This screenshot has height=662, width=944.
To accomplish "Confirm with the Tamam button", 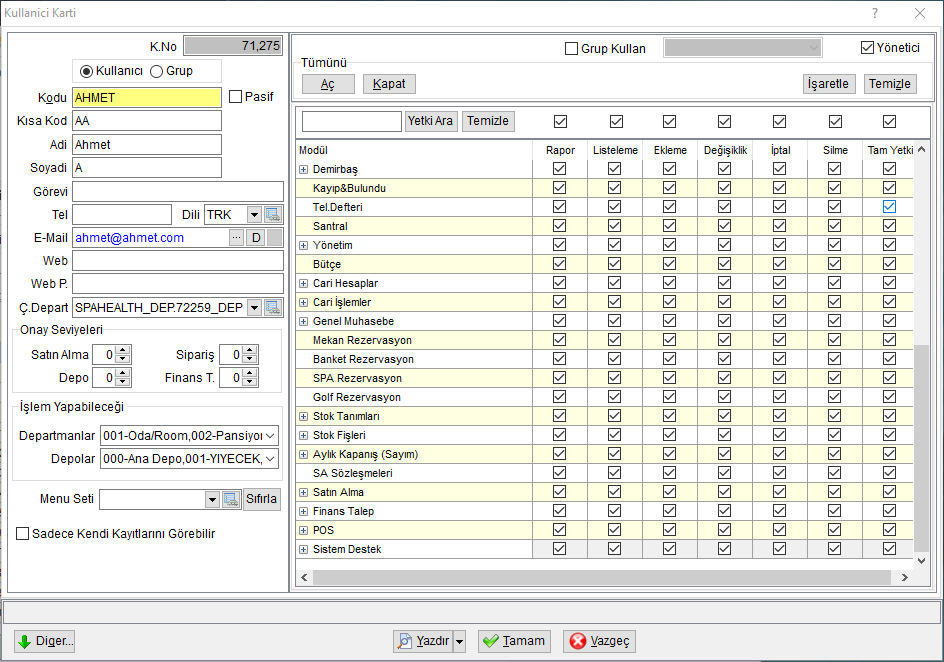I will pyautogui.click(x=515, y=641).
